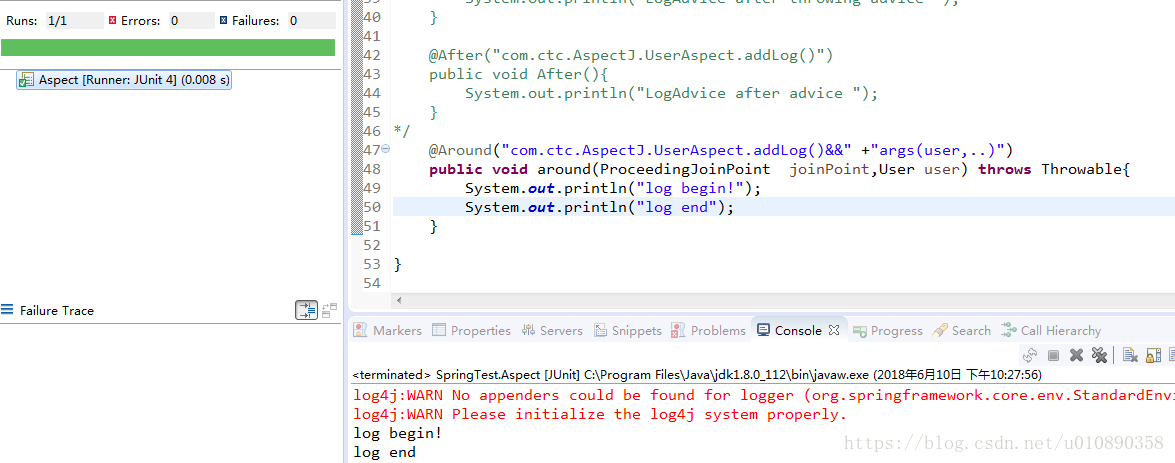Close the Console tab with its X
Viewport: 1175px width, 463px height.
833,330
